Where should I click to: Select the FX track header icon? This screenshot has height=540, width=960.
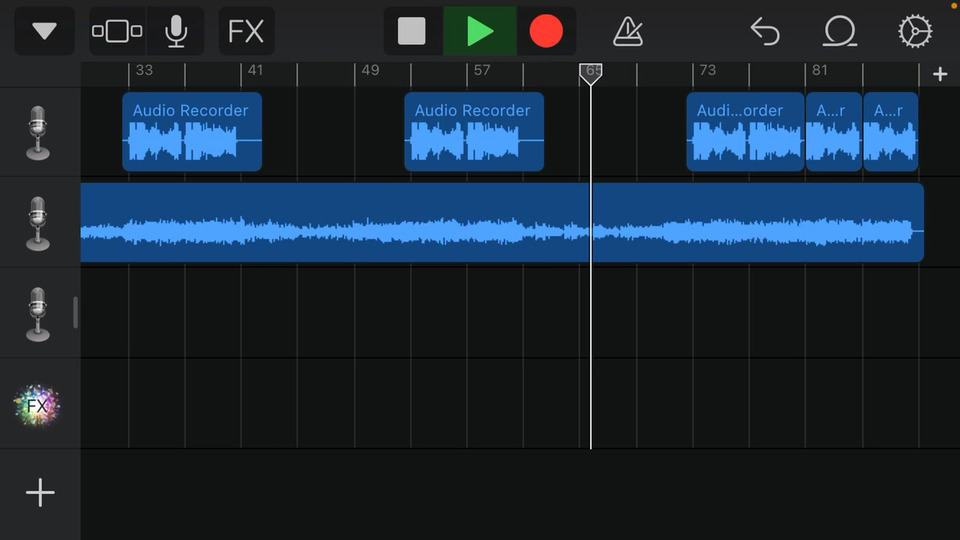pyautogui.click(x=37, y=405)
